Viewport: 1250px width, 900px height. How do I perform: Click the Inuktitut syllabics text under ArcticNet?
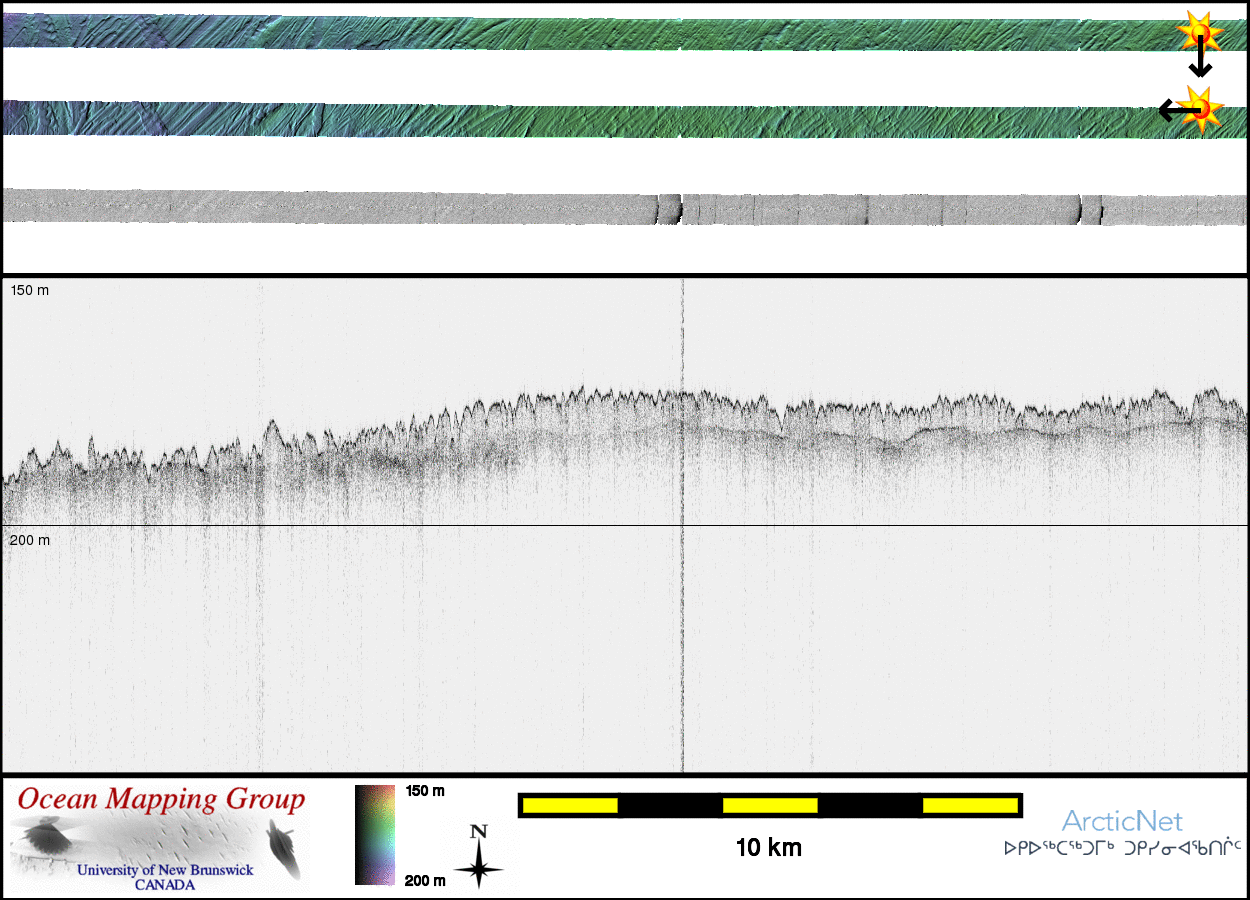click(x=1122, y=849)
